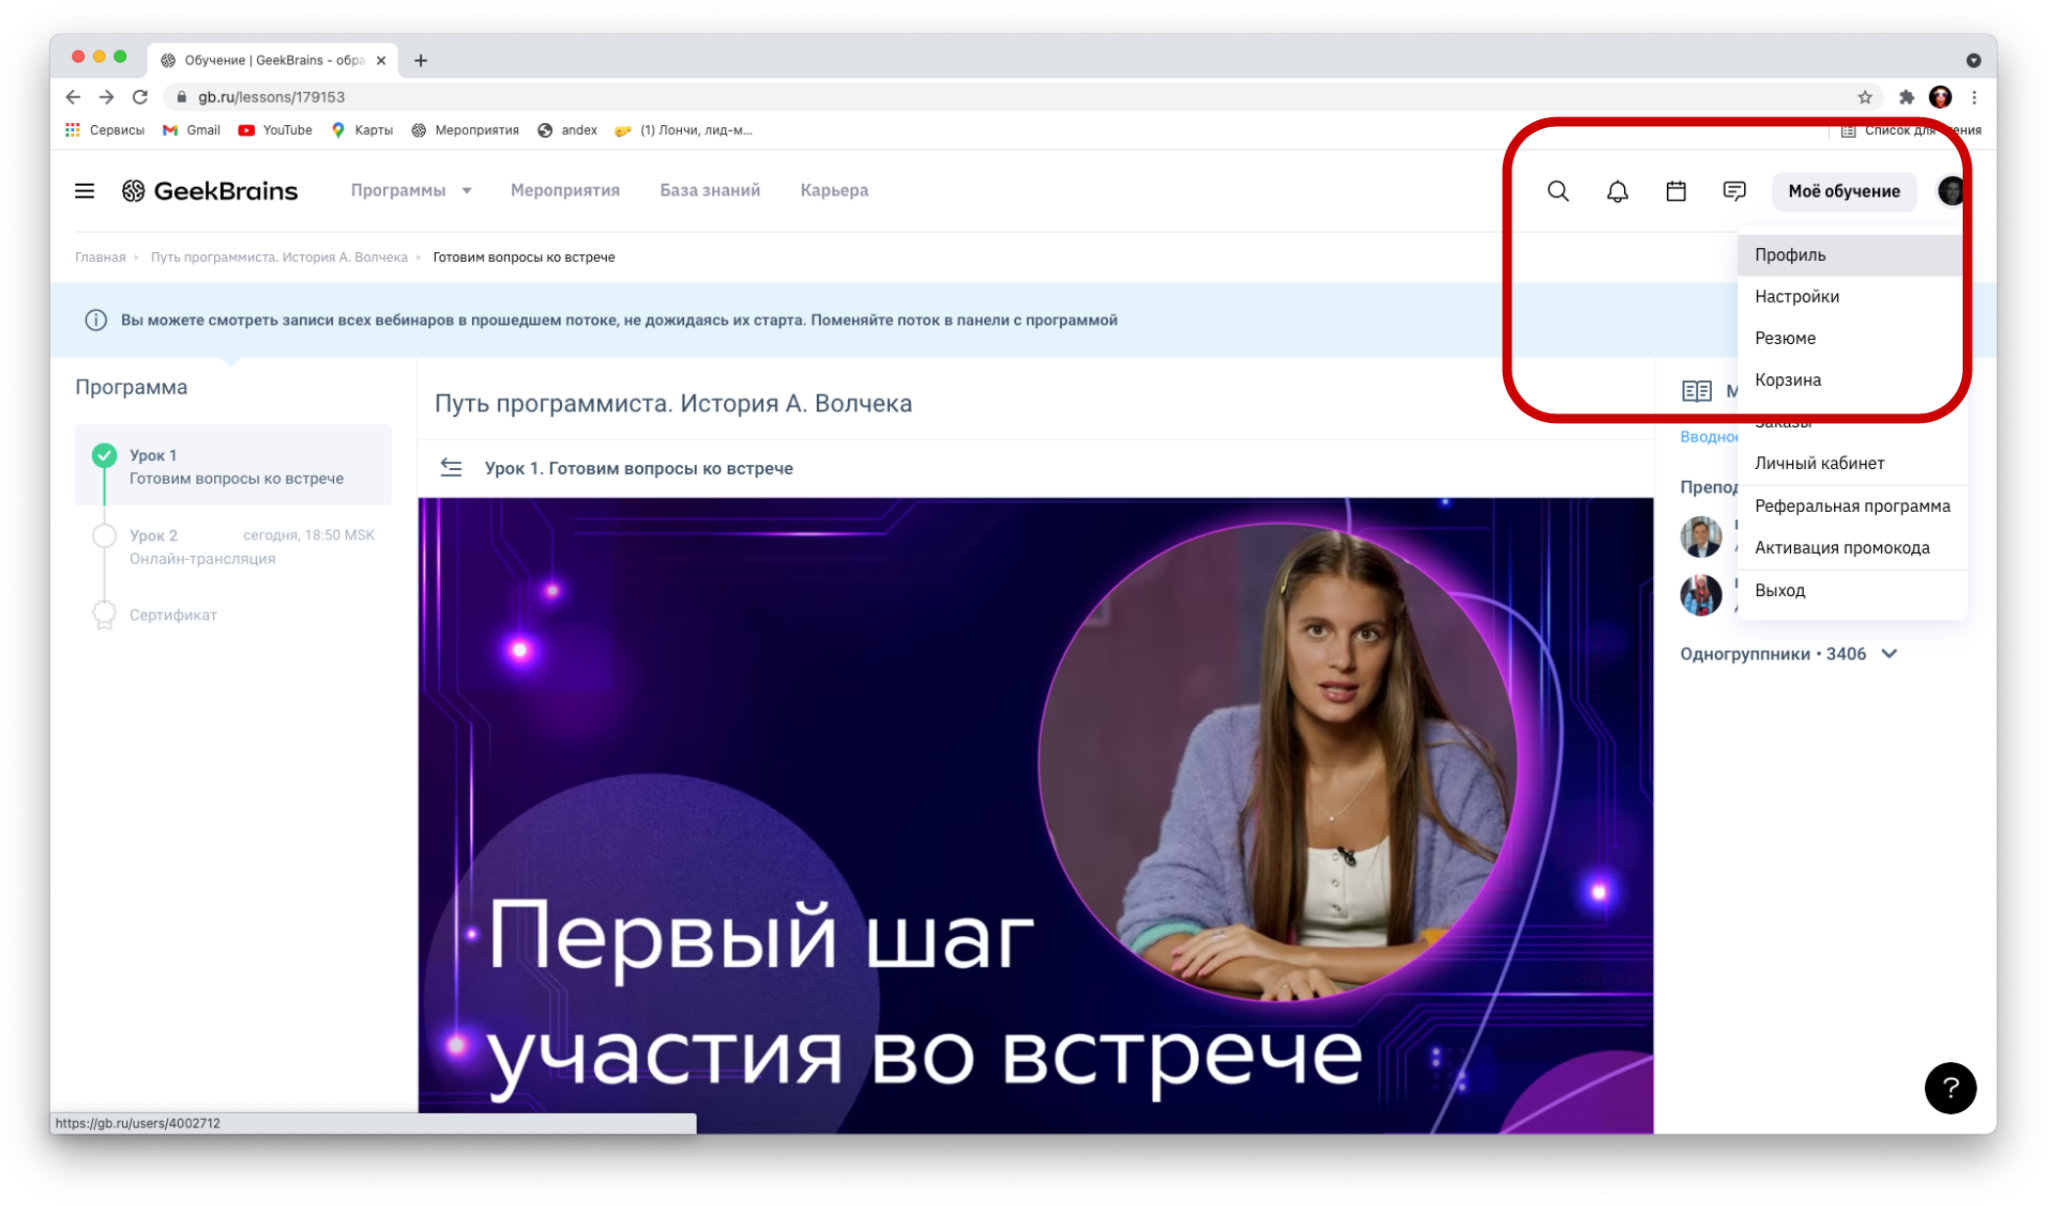Open the calendar icon in header

click(1676, 191)
